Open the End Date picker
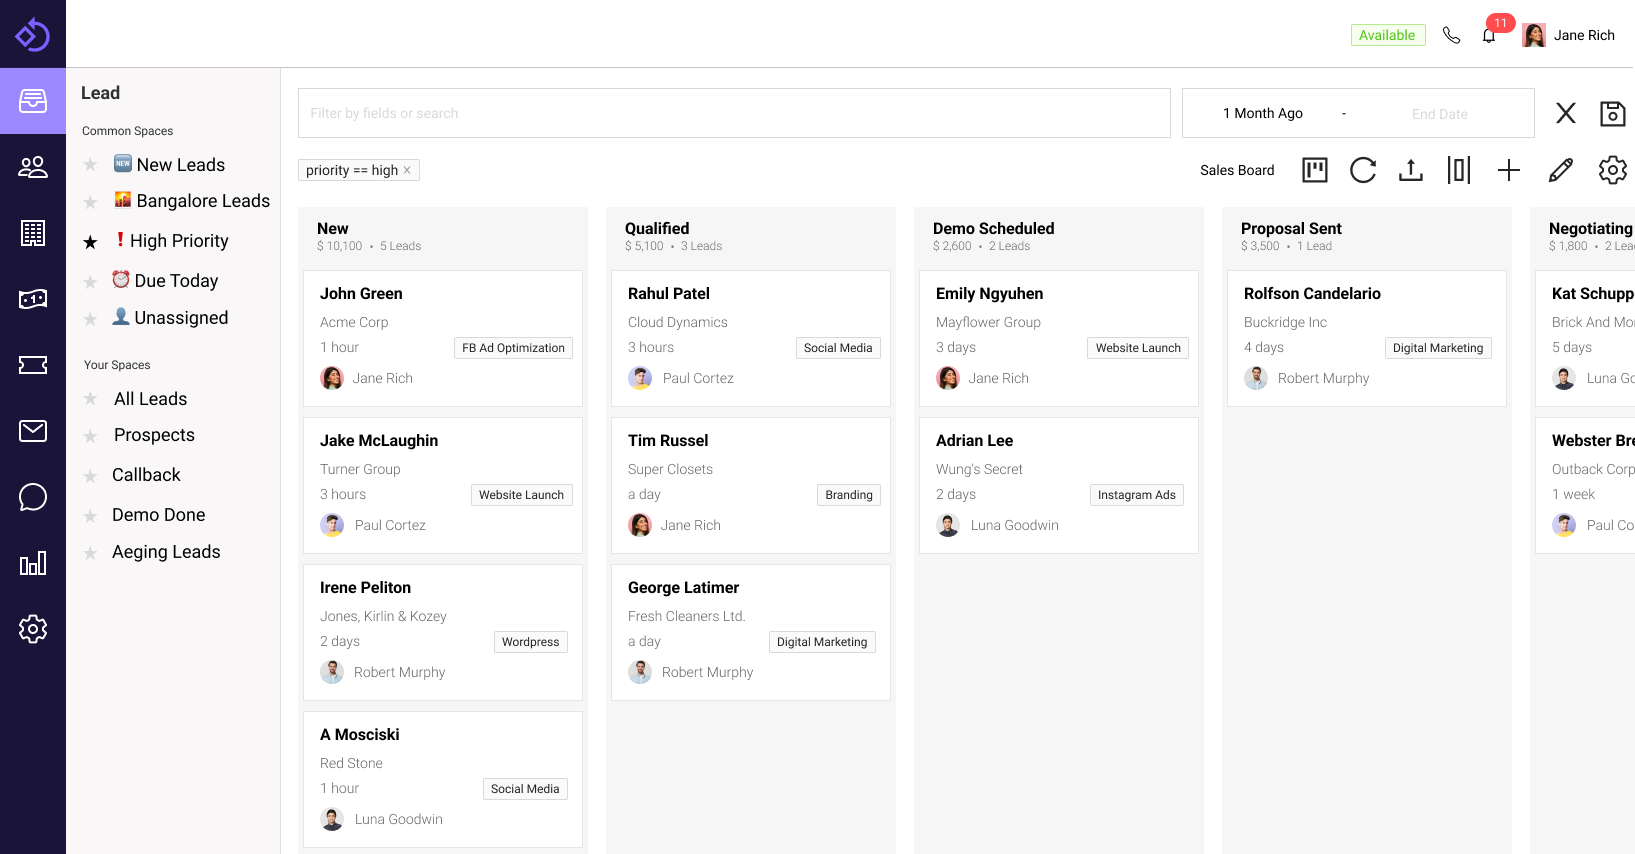Viewport: 1635px width, 854px height. (1439, 114)
